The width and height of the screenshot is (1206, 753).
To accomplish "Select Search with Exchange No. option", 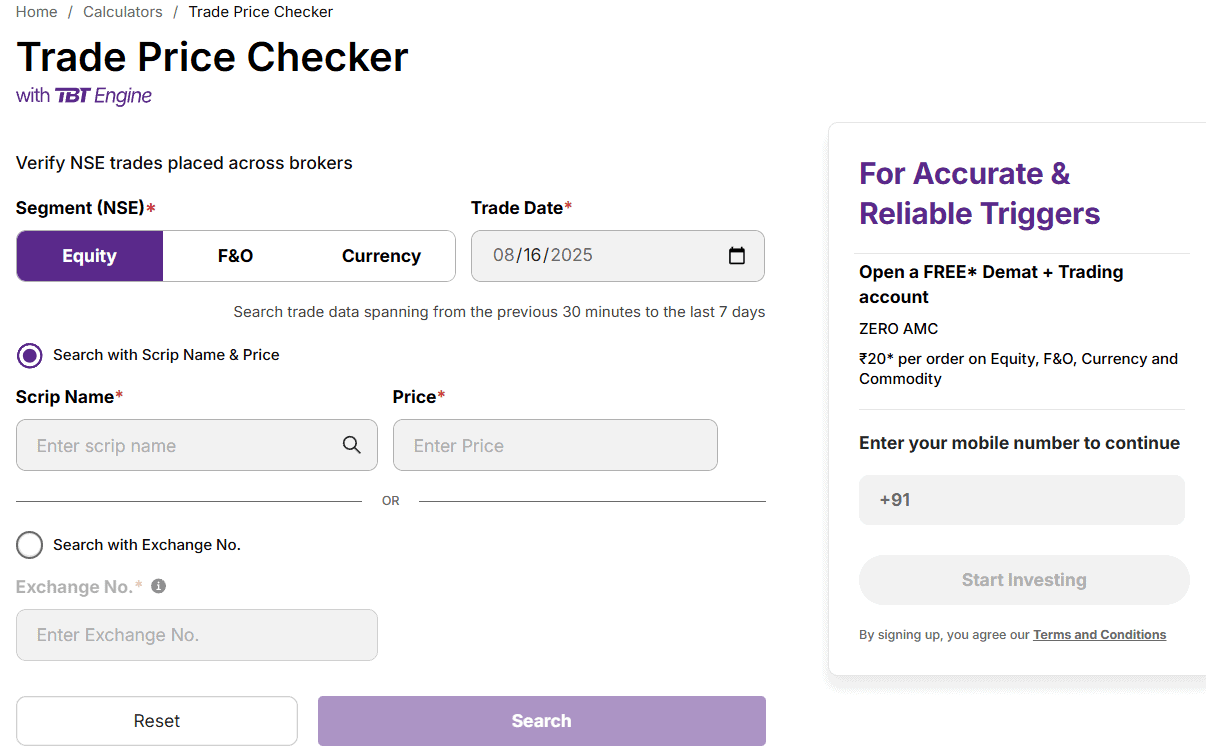I will 30,545.
